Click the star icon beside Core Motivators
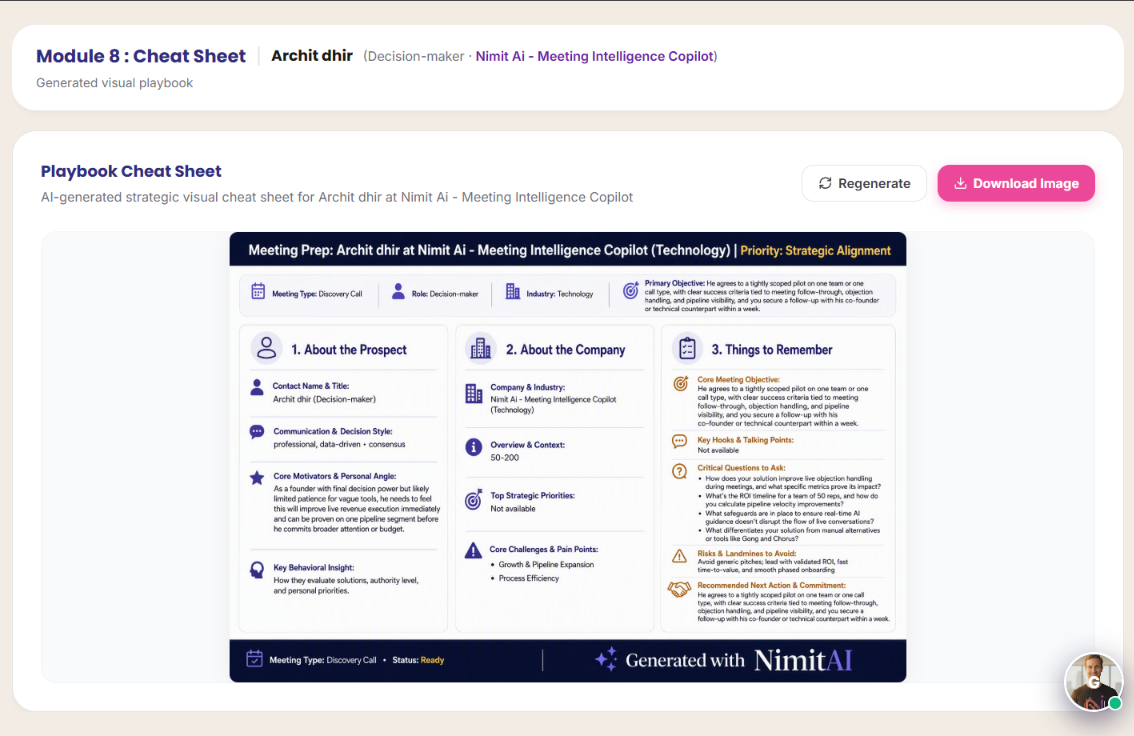 257,478
